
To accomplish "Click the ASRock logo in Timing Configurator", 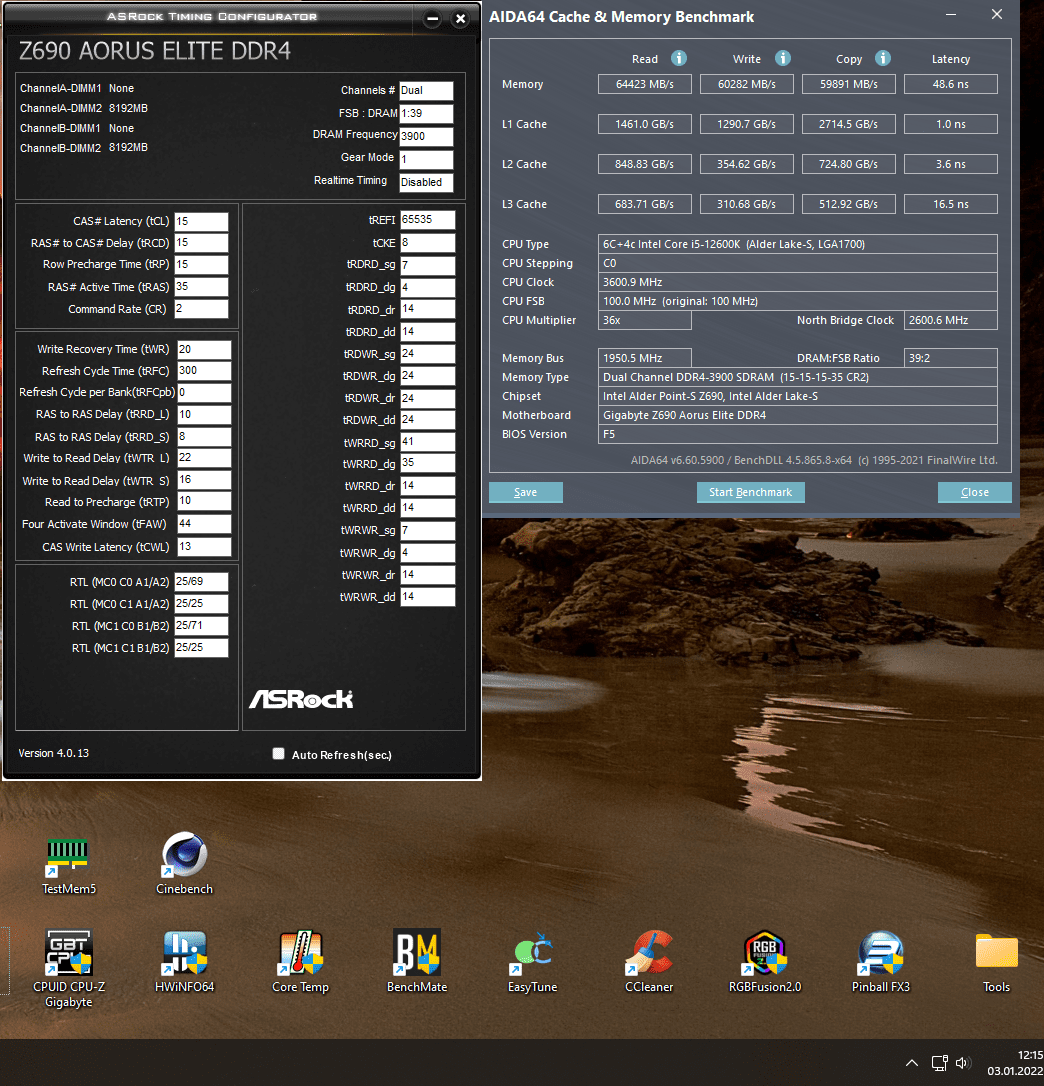I will [301, 700].
